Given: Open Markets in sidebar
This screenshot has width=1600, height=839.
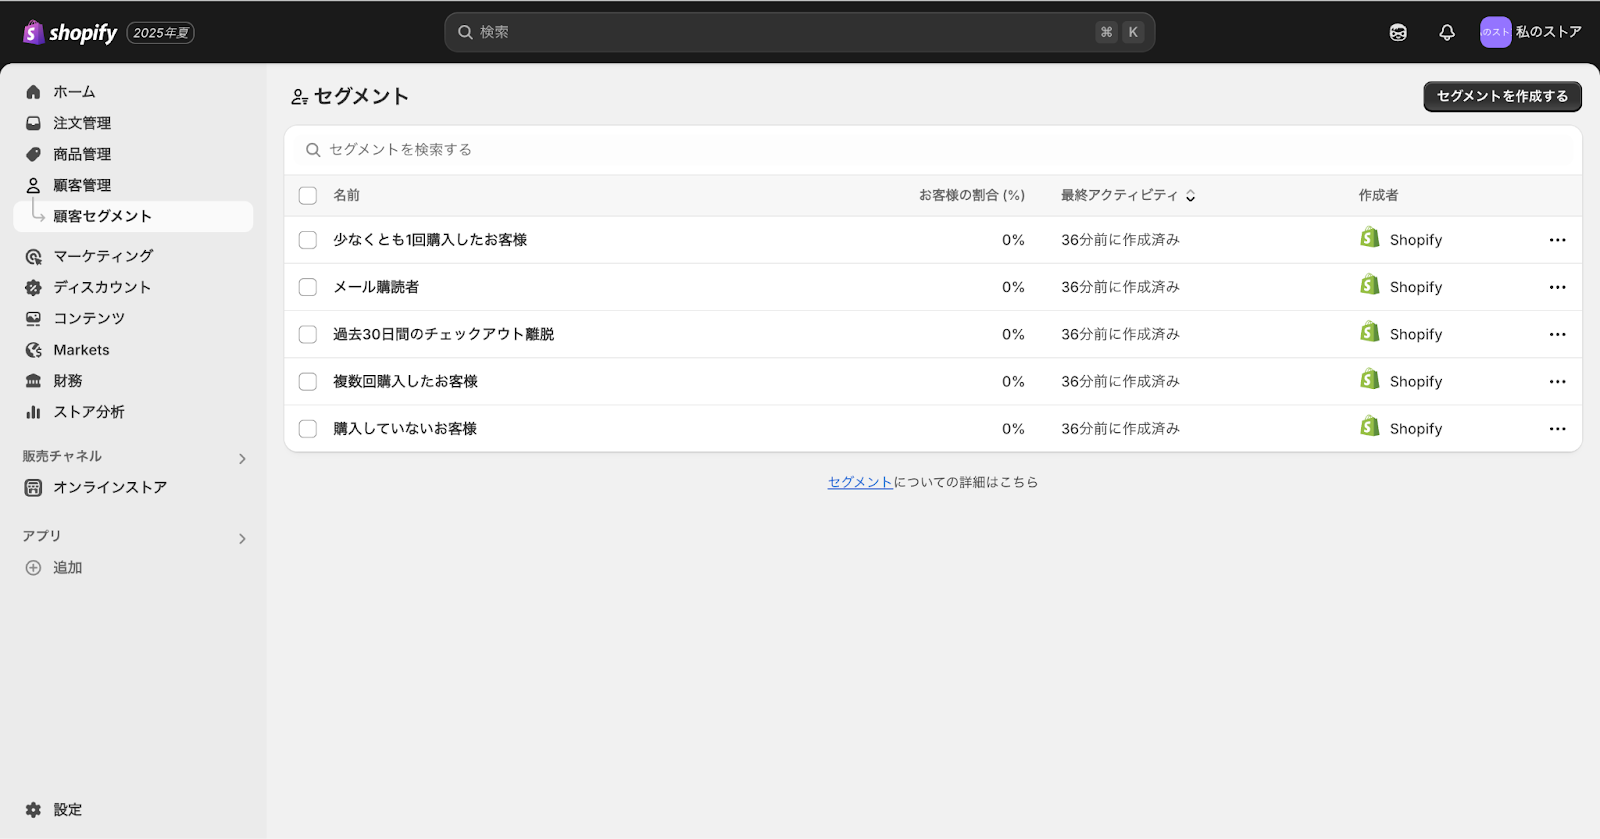Looking at the screenshot, I should coord(133,350).
